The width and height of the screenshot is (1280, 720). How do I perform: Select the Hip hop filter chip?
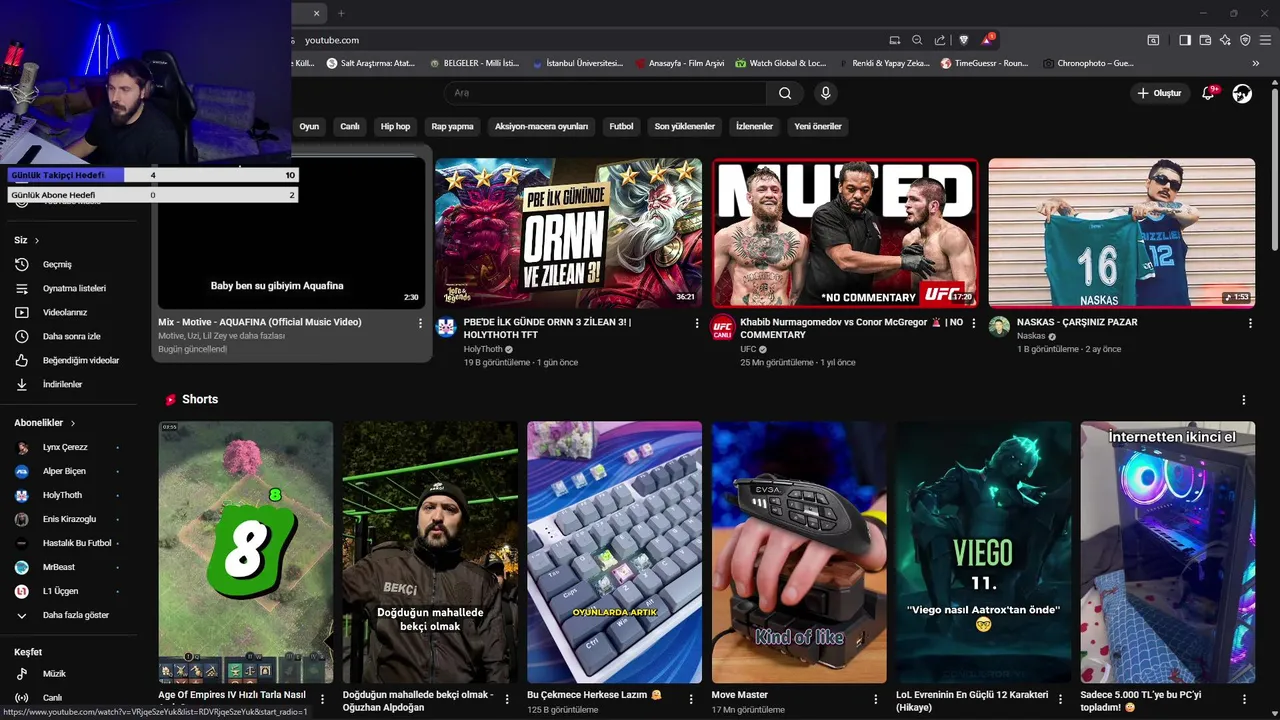click(x=395, y=126)
